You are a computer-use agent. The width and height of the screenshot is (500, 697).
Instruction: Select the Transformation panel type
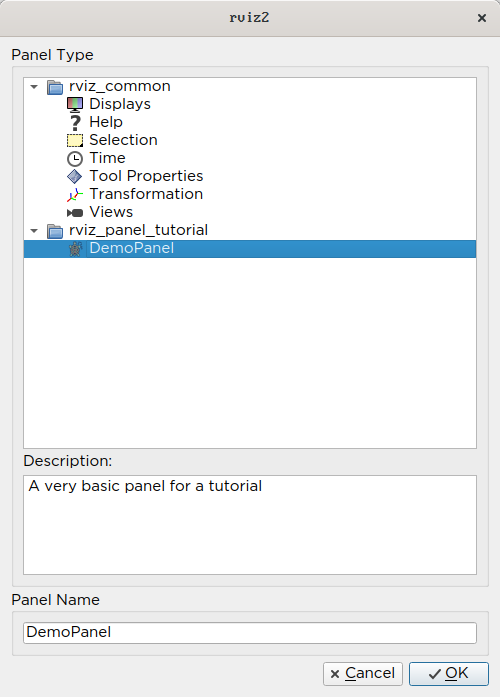point(146,194)
